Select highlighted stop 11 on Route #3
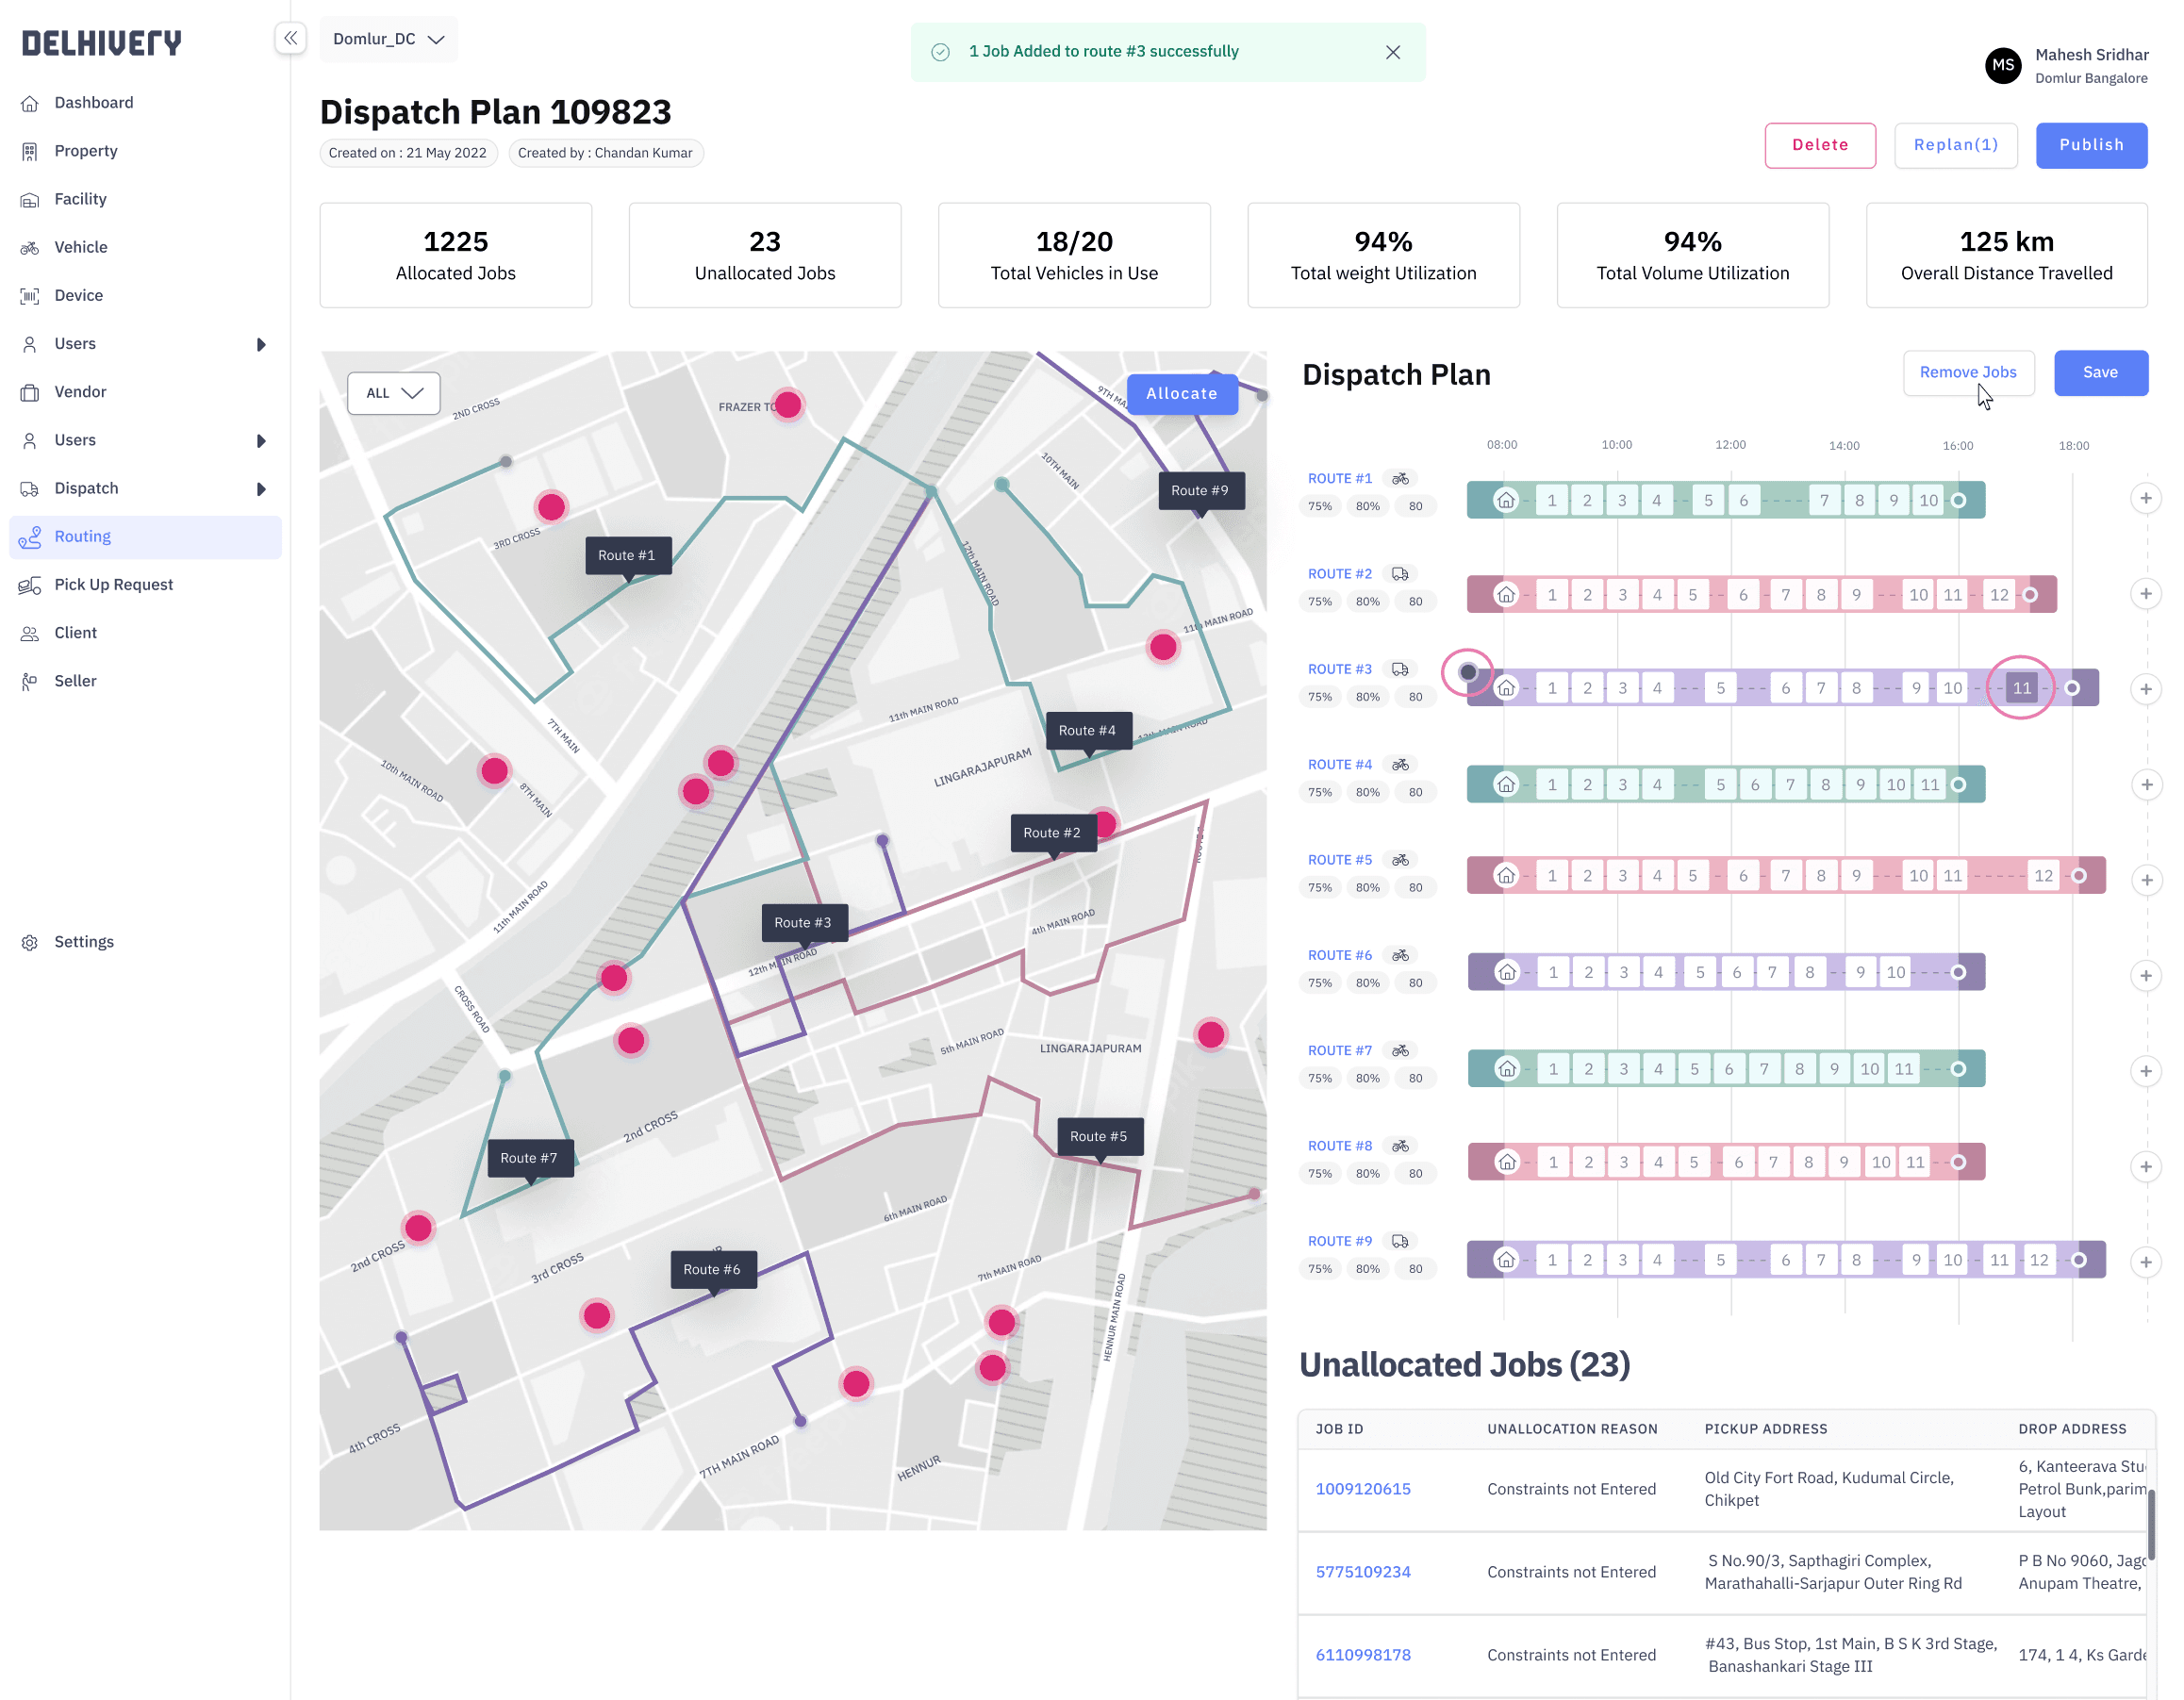The width and height of the screenshot is (2184, 1700). pos(2021,688)
